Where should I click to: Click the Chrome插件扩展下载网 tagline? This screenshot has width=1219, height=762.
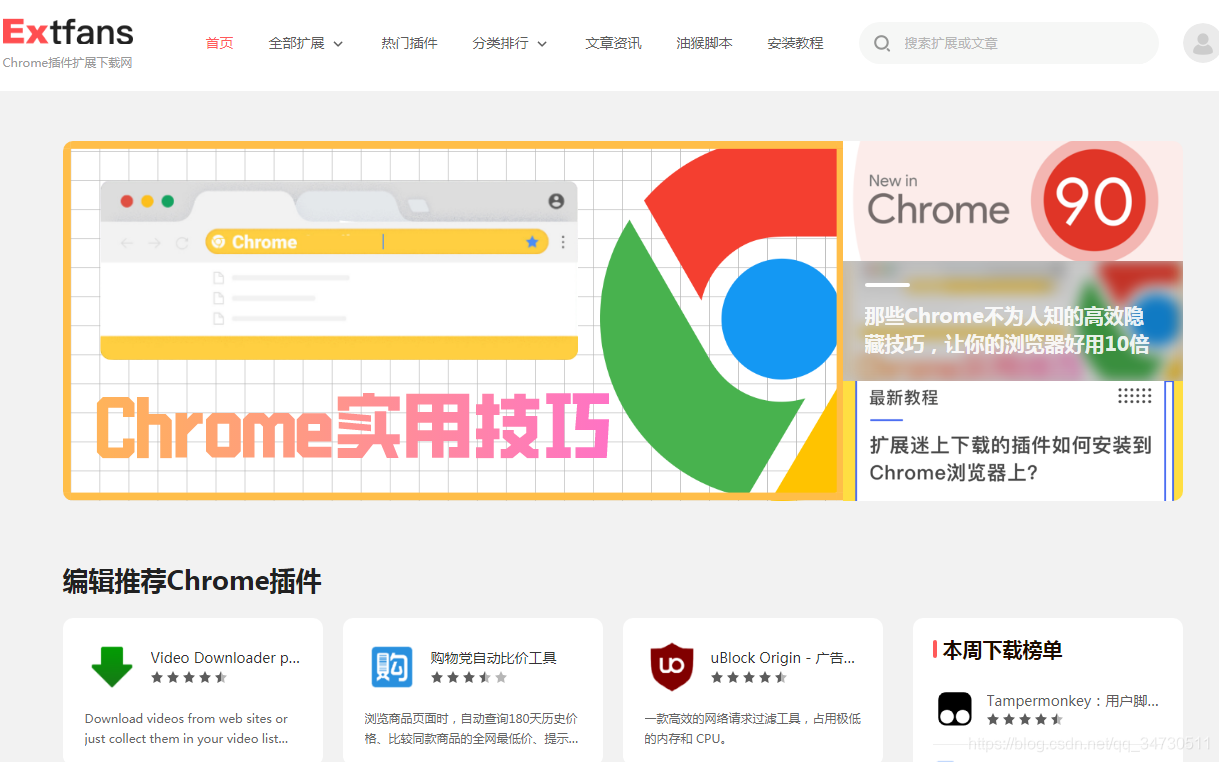tap(67, 63)
